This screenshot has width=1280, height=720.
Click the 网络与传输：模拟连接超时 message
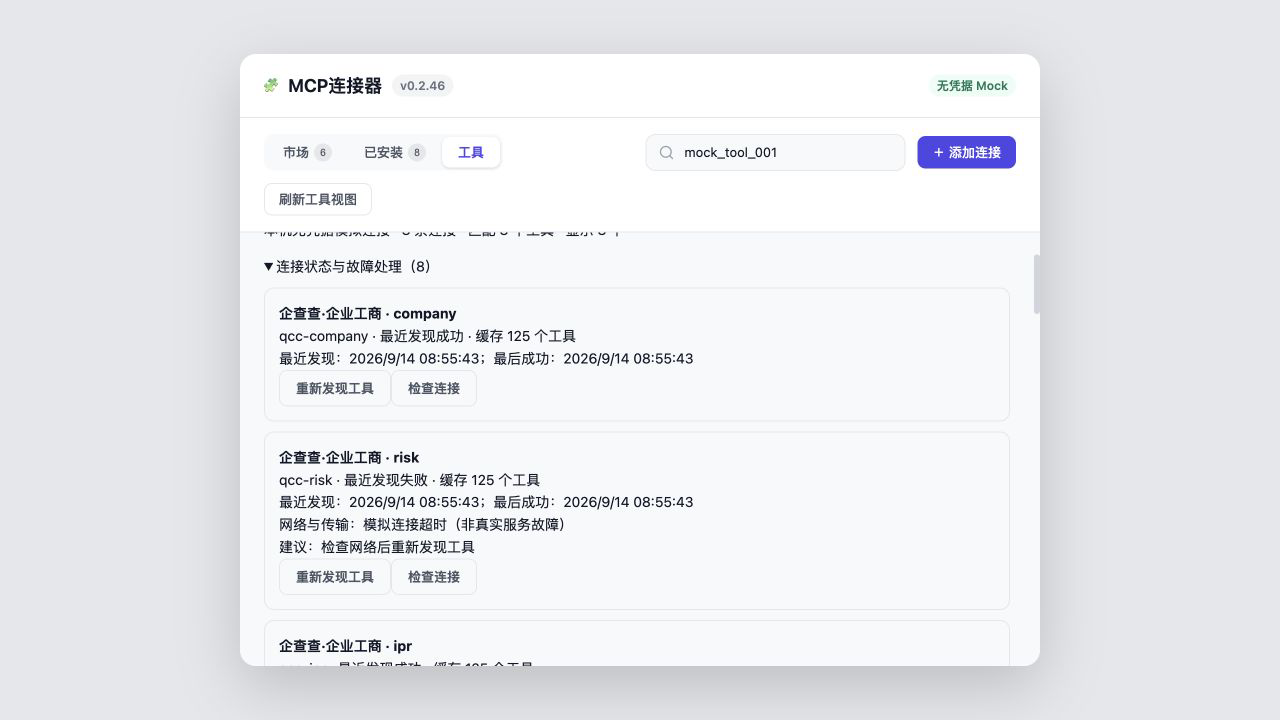pyautogui.click(x=425, y=524)
